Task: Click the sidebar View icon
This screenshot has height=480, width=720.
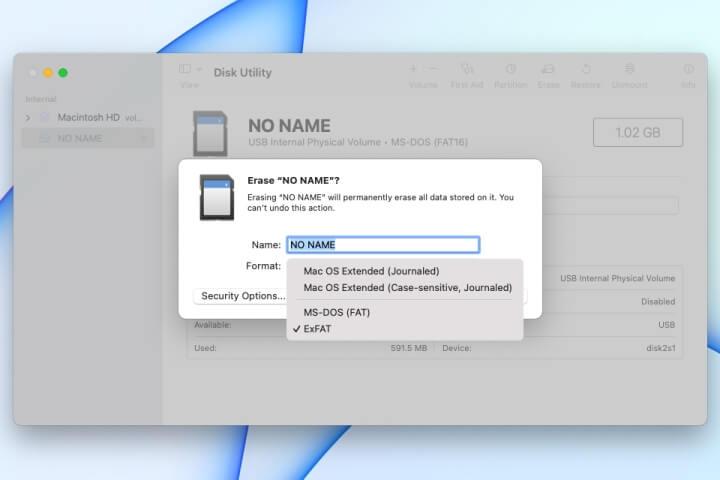Action: click(185, 69)
